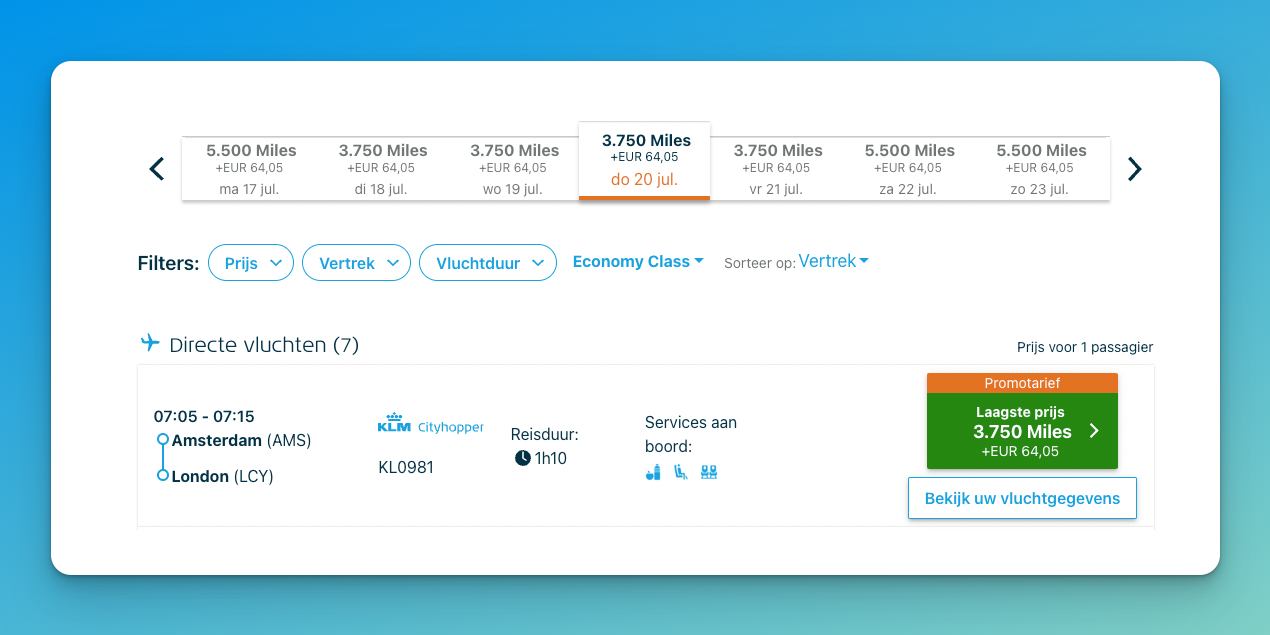Click the Services aan boord label
This screenshot has height=635, width=1270.
pyautogui.click(x=691, y=434)
